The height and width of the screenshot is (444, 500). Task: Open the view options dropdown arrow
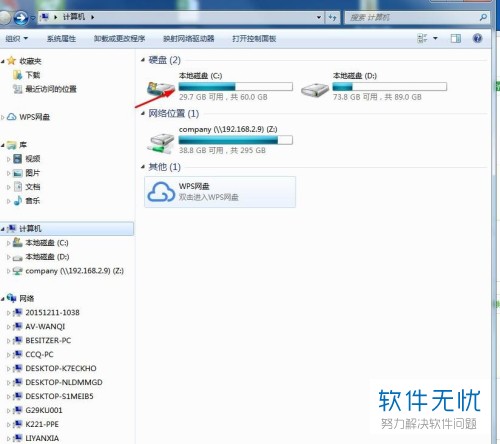pyautogui.click(x=435, y=38)
